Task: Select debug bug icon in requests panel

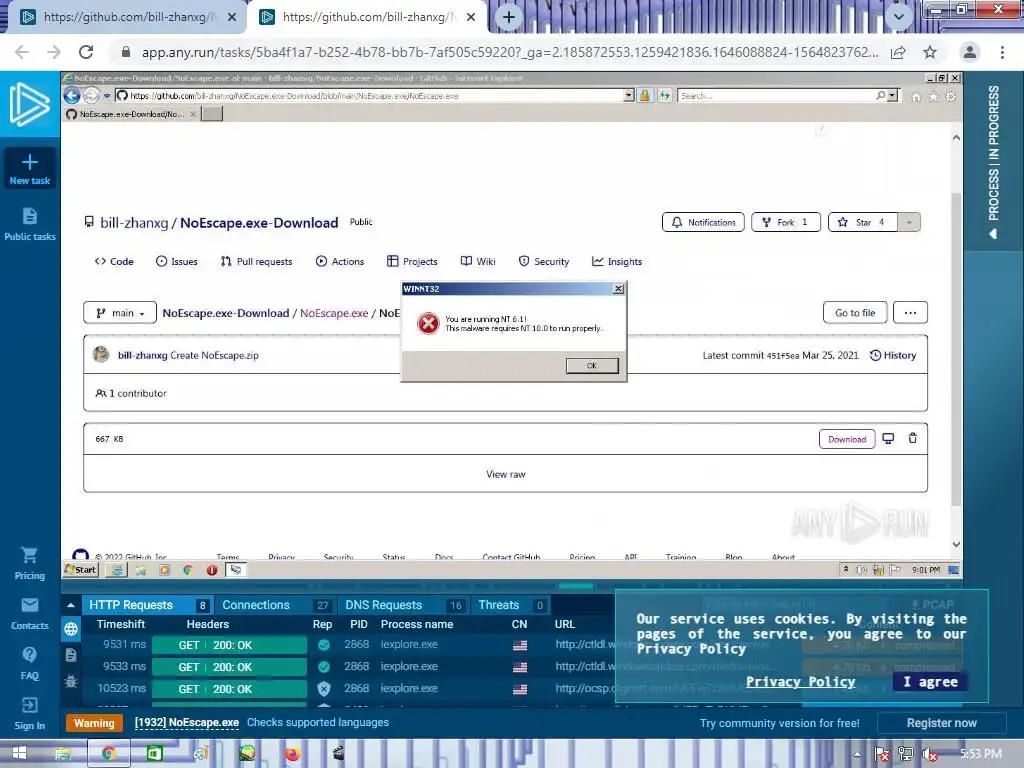Action: (x=71, y=681)
